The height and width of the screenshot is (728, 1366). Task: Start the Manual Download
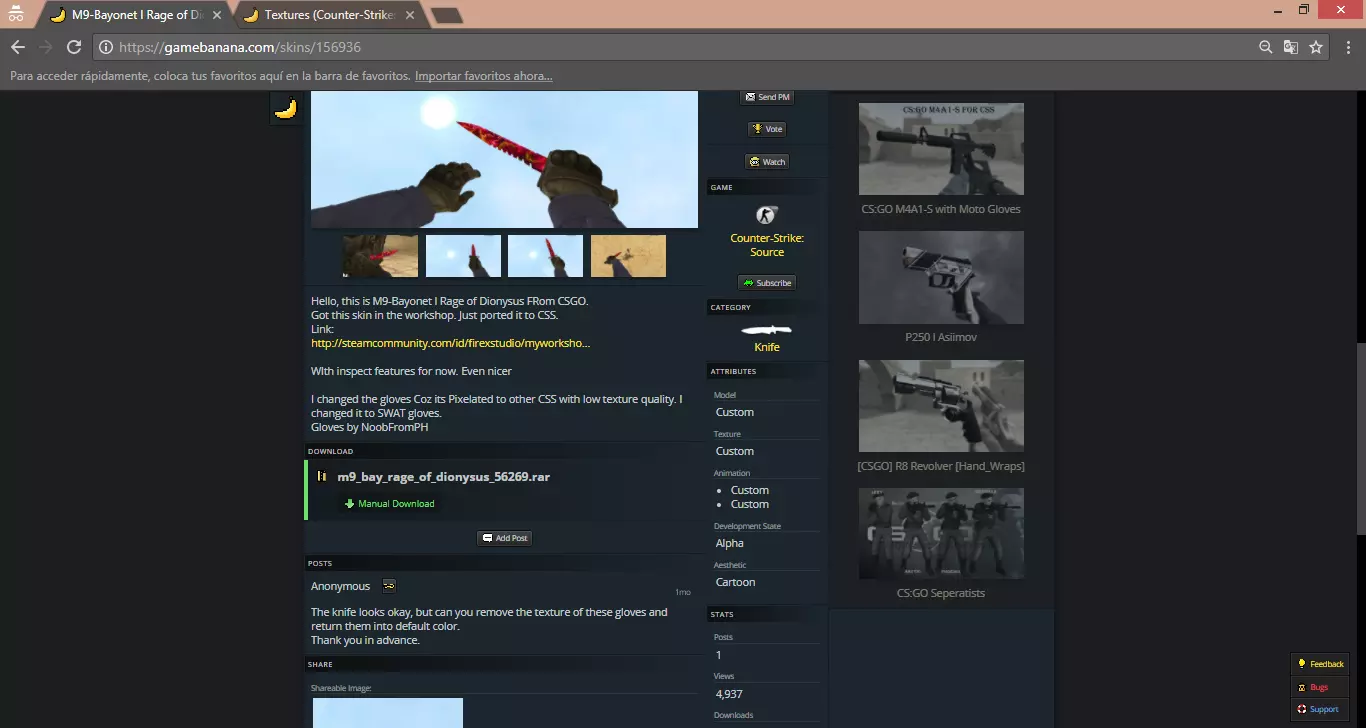pos(390,503)
